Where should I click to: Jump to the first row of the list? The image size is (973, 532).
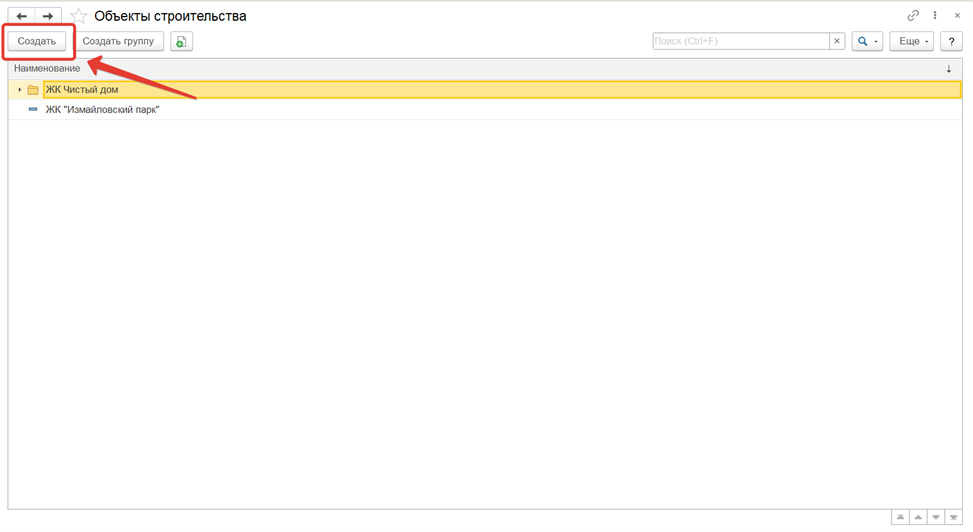(900, 517)
